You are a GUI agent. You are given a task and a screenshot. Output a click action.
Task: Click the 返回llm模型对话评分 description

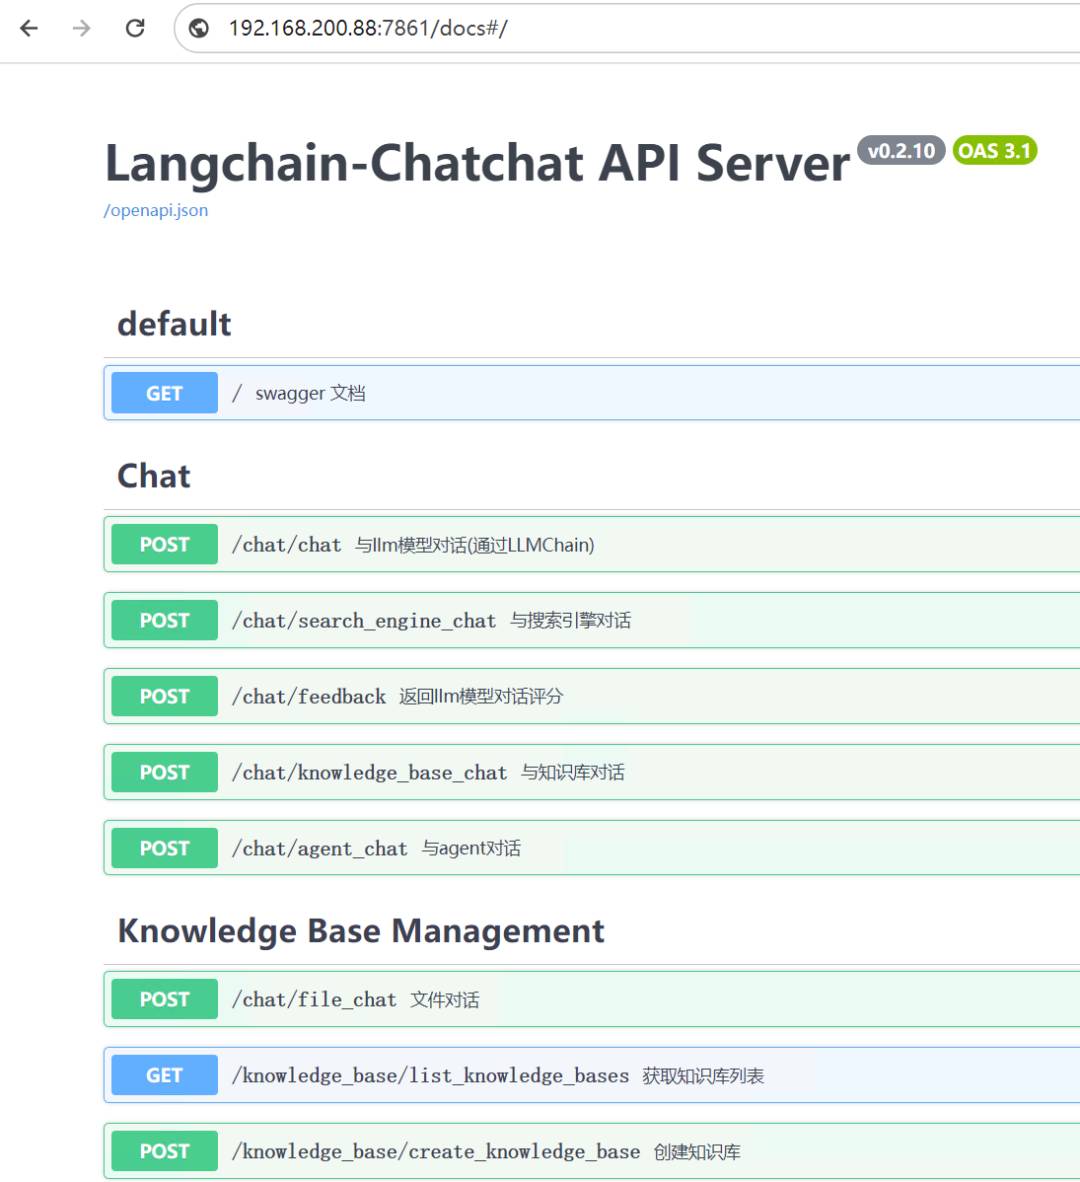point(481,696)
